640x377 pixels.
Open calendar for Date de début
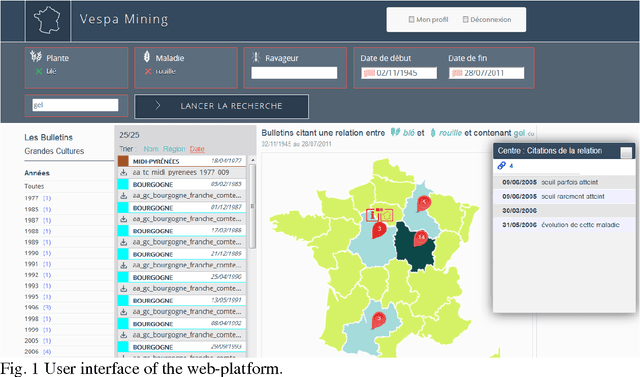coord(369,73)
